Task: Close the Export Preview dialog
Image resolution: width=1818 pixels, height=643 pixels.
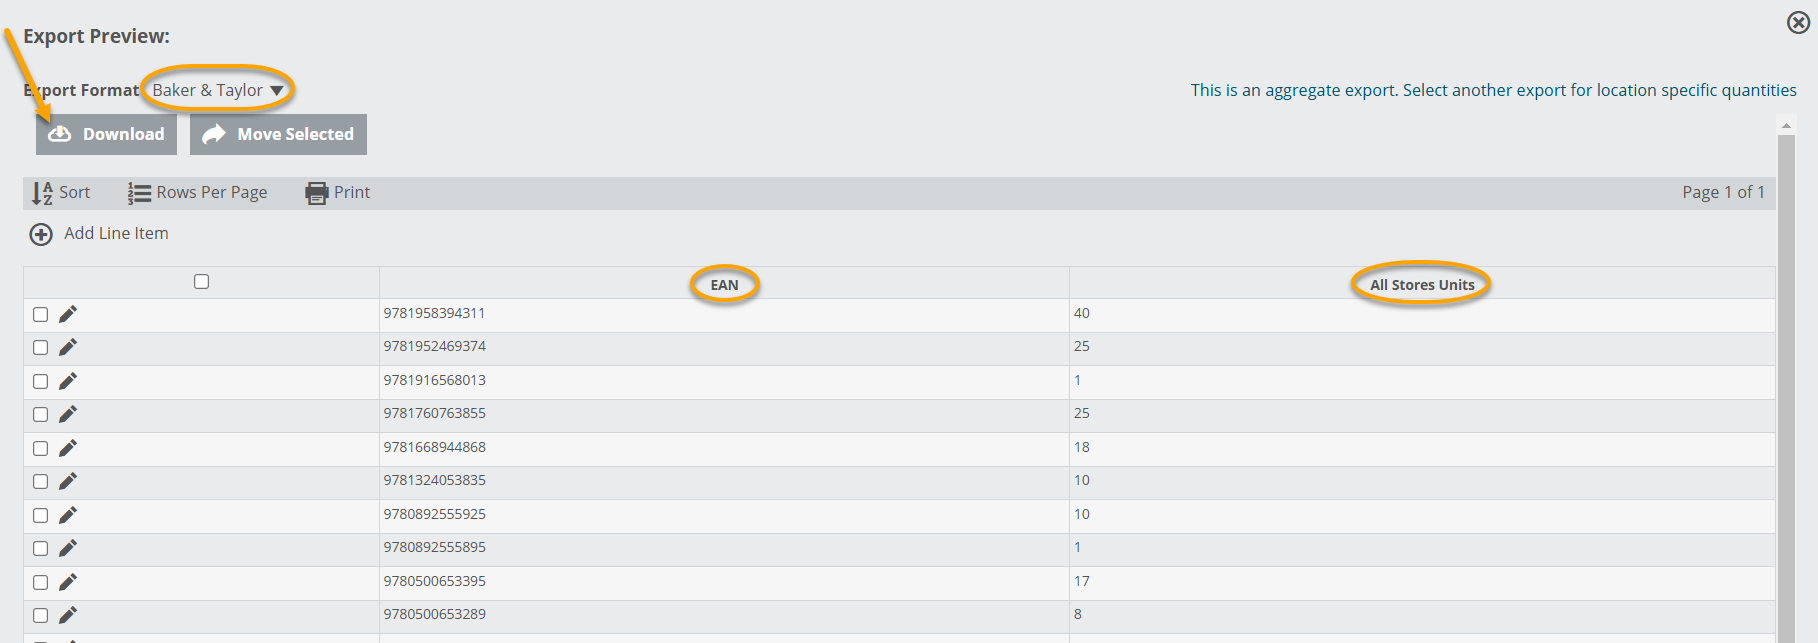Action: 1798,22
